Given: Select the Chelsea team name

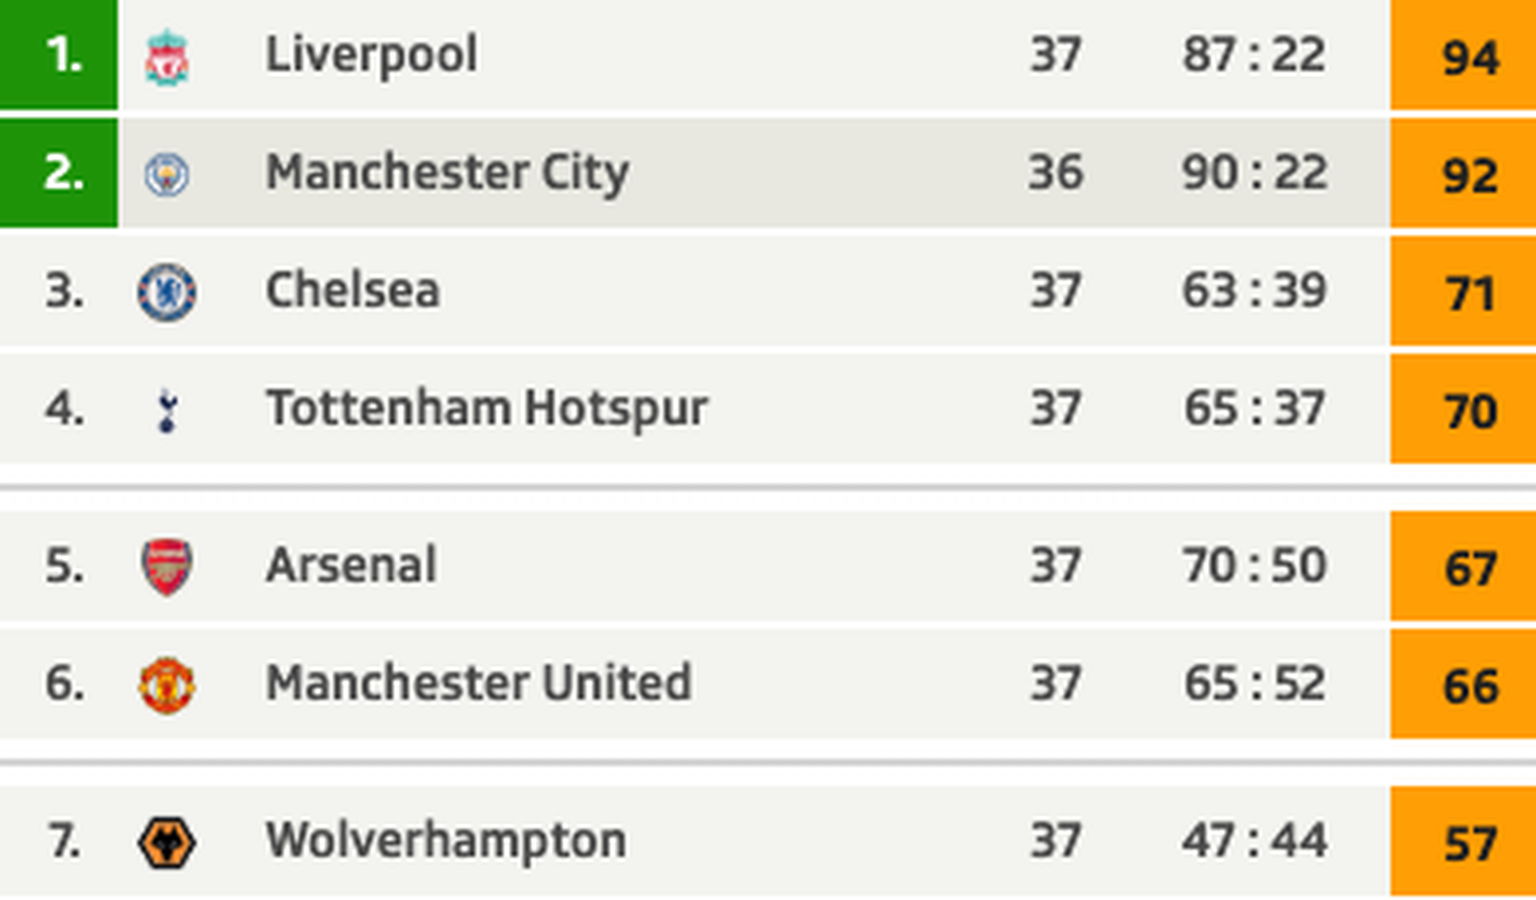Looking at the screenshot, I should [352, 291].
